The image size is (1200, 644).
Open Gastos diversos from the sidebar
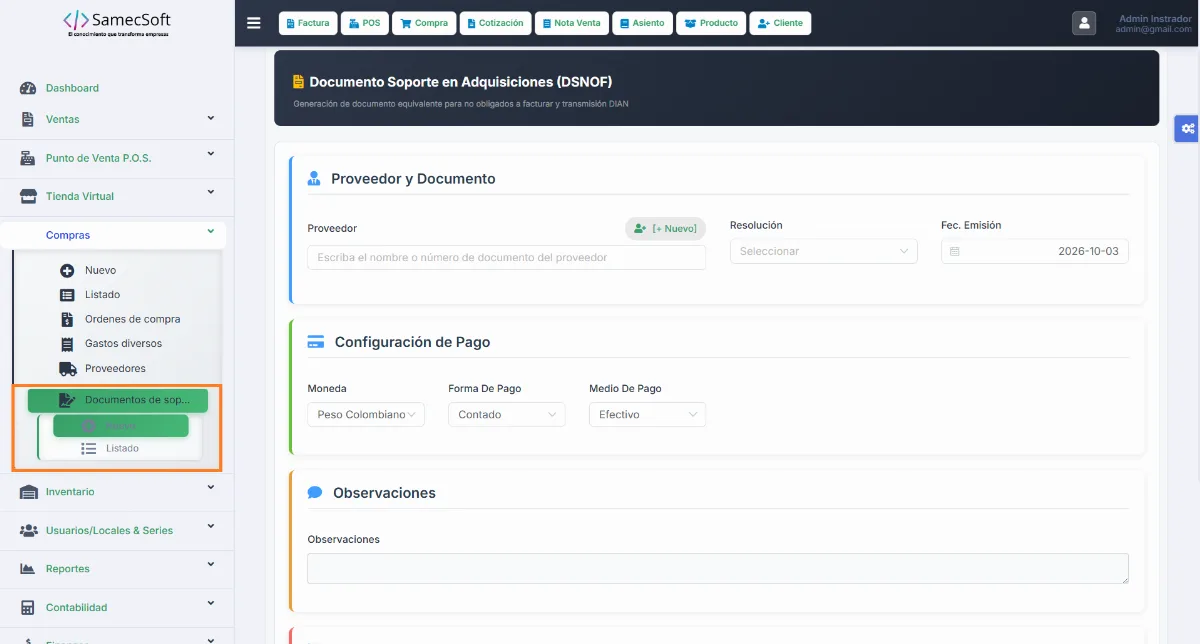123,343
